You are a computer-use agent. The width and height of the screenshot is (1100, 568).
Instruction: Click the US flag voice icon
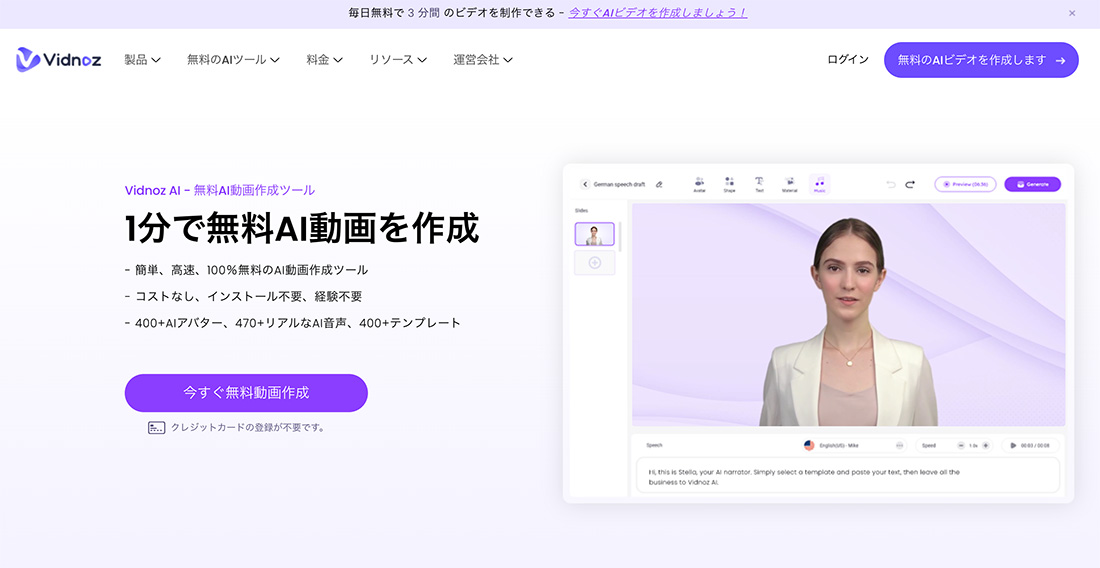click(809, 445)
